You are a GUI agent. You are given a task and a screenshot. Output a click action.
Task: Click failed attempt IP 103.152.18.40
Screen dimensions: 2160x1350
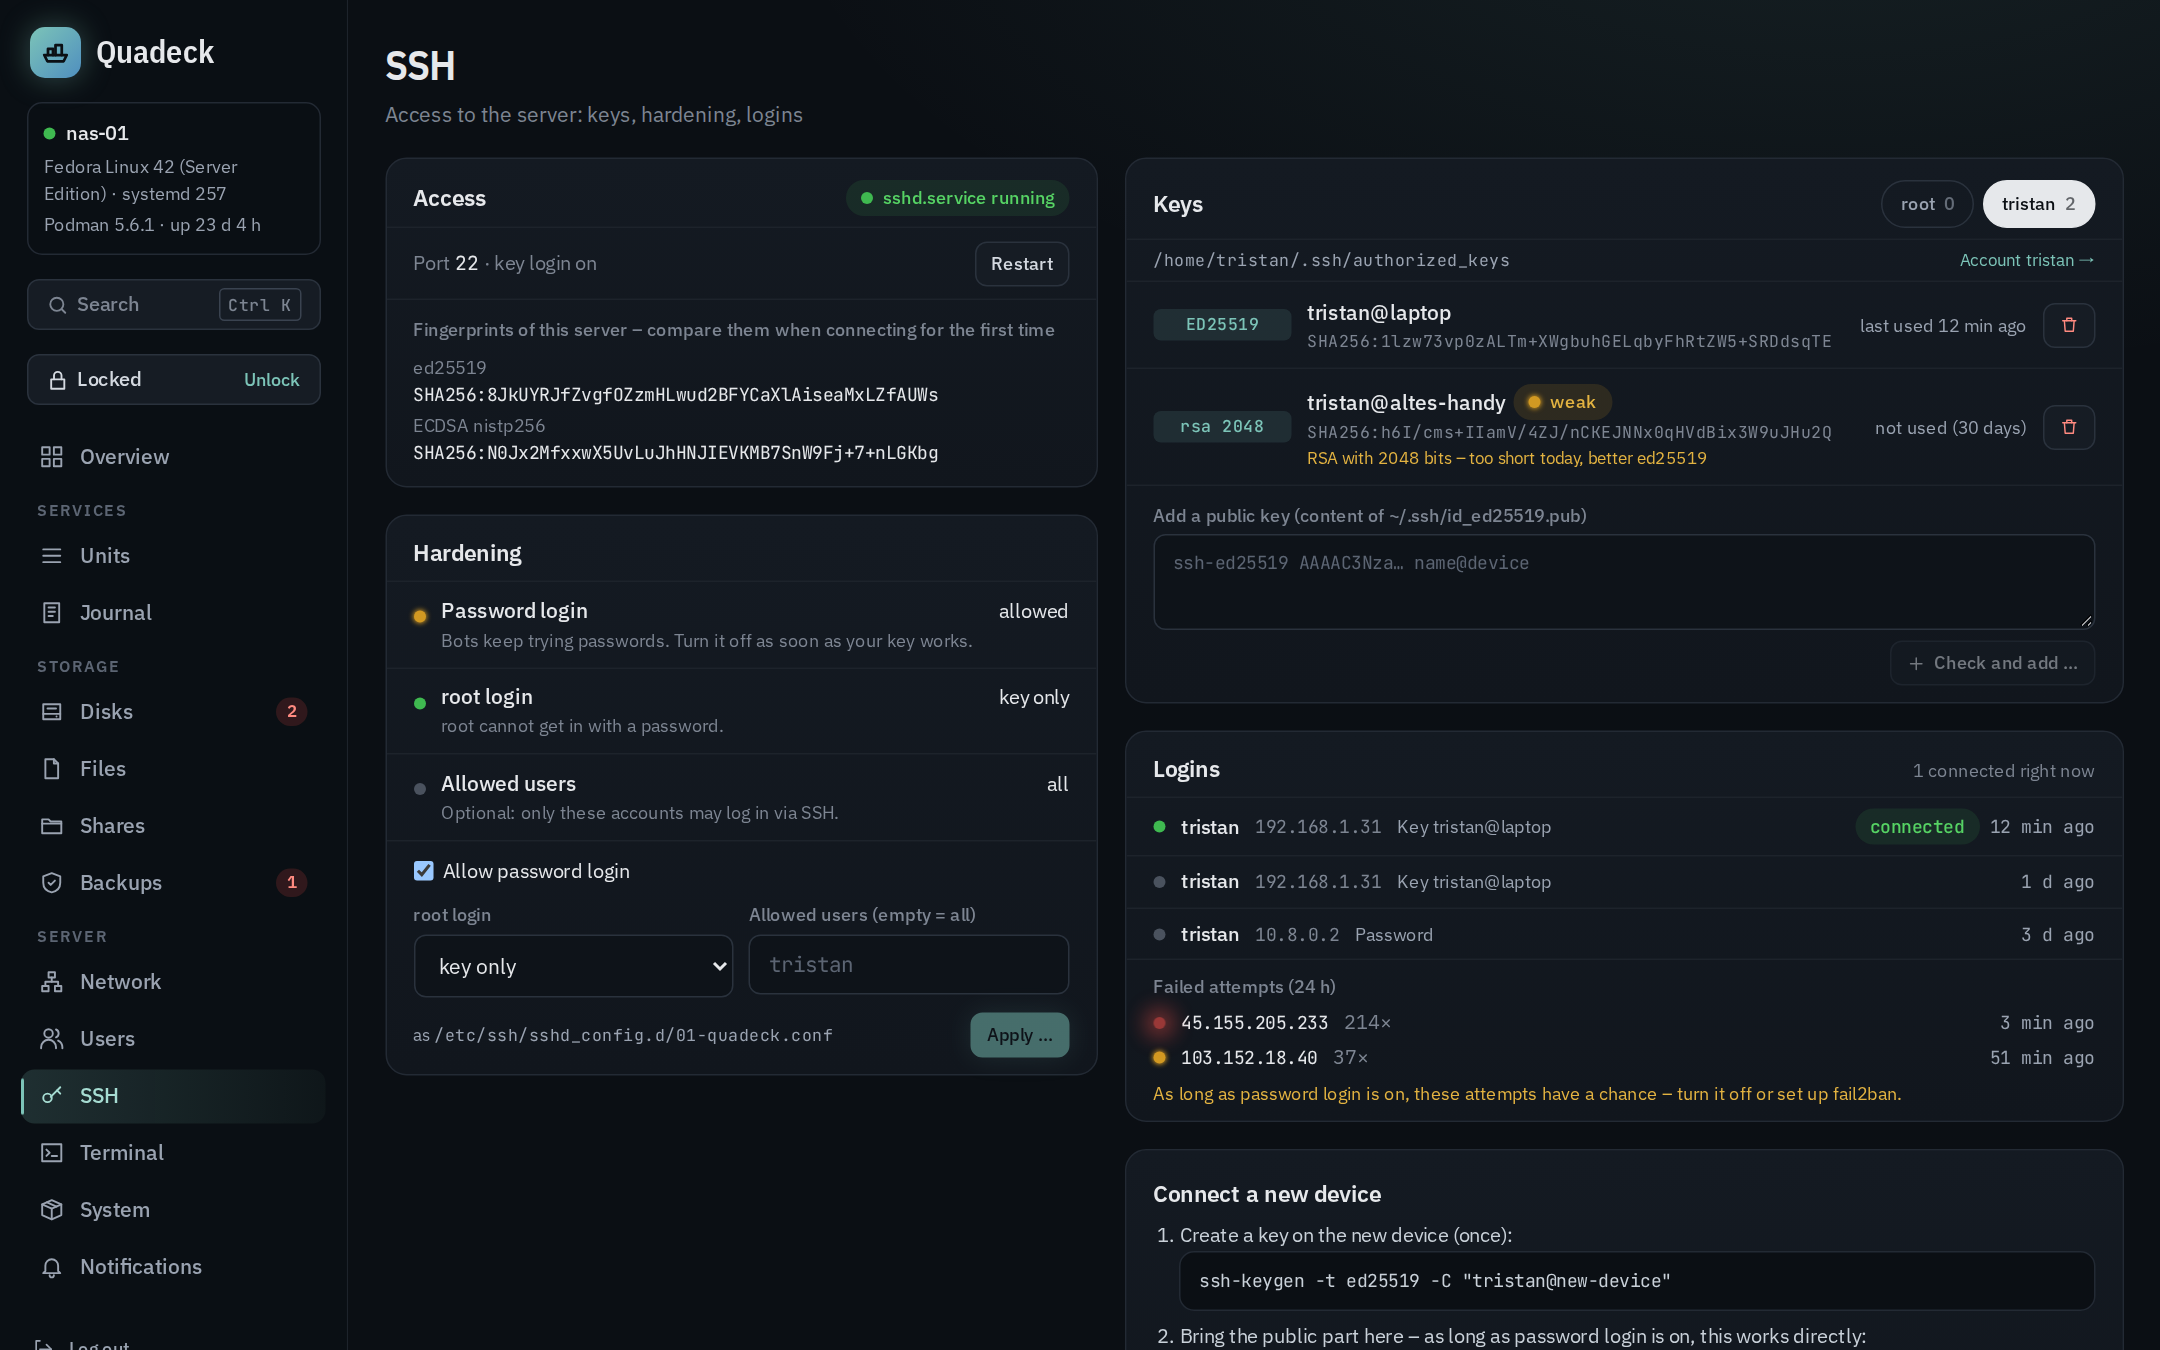(1249, 1058)
